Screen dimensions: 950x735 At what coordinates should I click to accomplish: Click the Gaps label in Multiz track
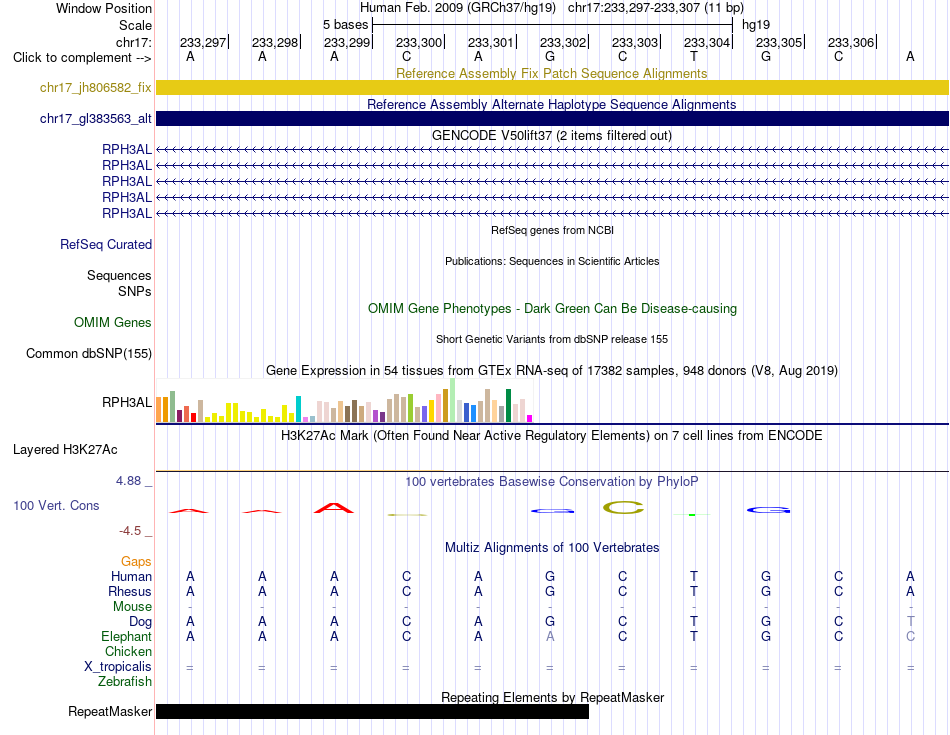tap(136, 562)
